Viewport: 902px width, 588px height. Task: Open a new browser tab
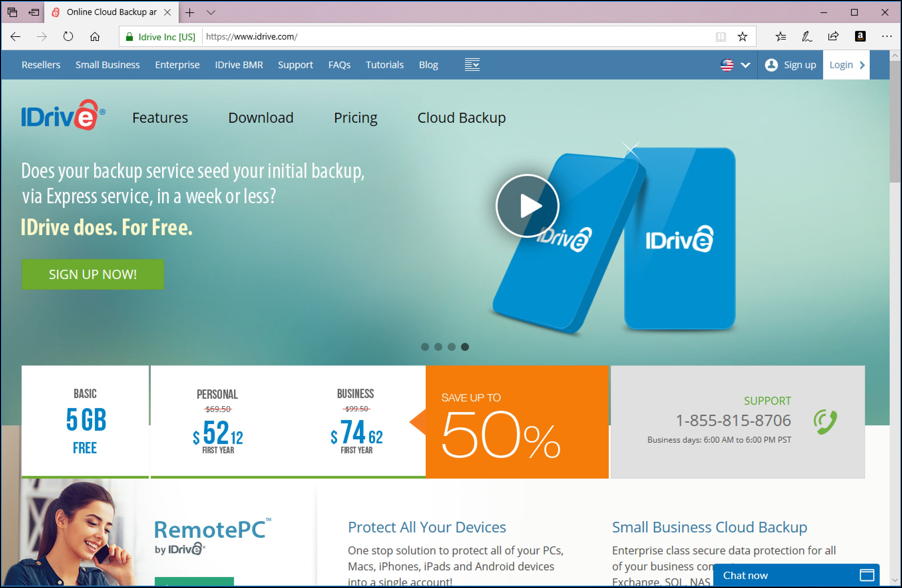click(190, 12)
